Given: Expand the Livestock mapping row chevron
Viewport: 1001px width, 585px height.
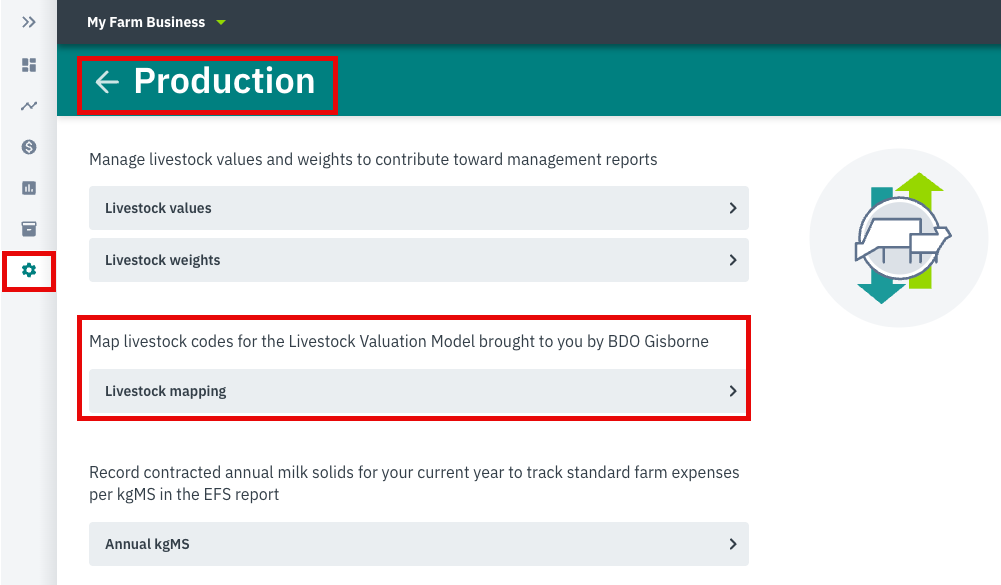Looking at the screenshot, I should click(x=731, y=390).
